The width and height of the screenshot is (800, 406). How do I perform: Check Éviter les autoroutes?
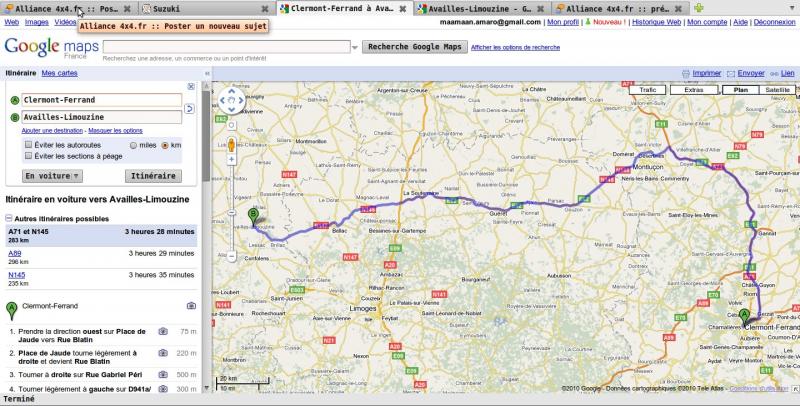pyautogui.click(x=29, y=145)
